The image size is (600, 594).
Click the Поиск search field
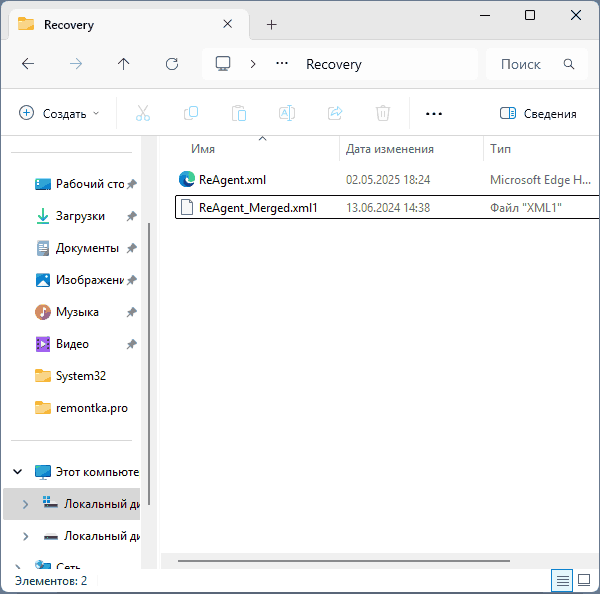(536, 64)
